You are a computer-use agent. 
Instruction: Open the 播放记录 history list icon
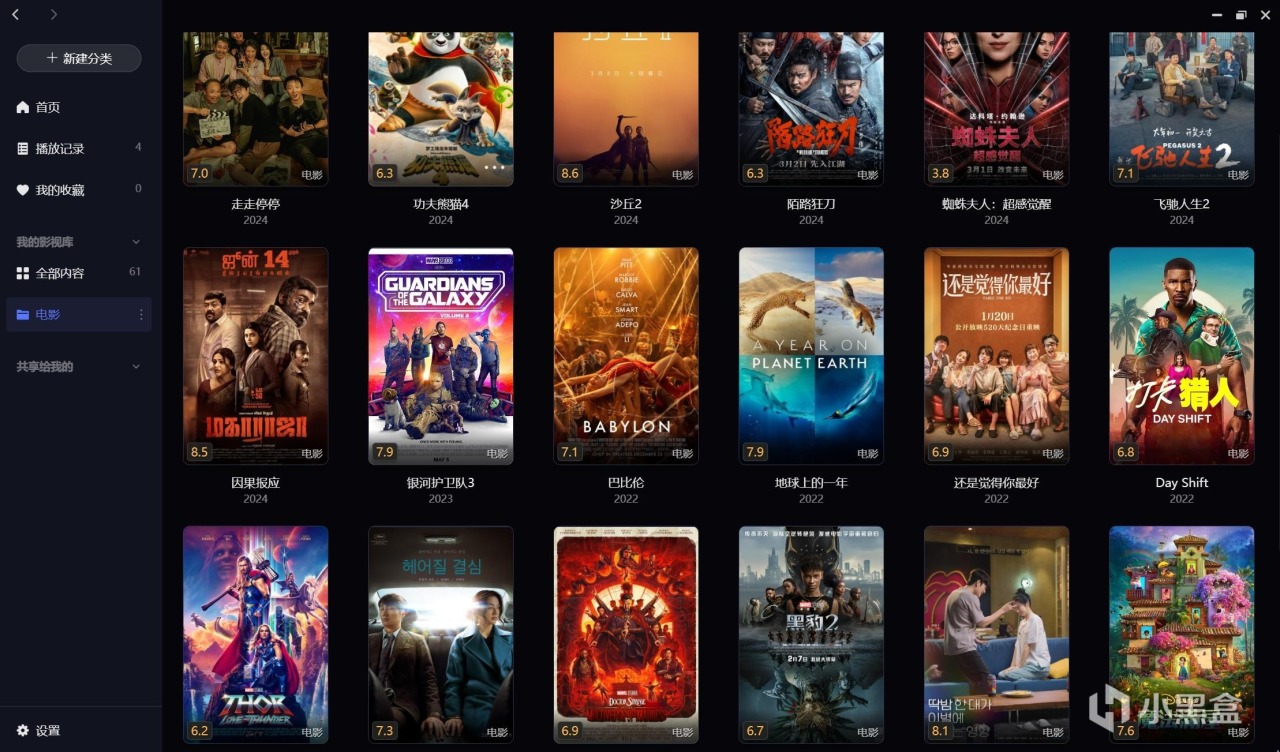pyautogui.click(x=23, y=148)
